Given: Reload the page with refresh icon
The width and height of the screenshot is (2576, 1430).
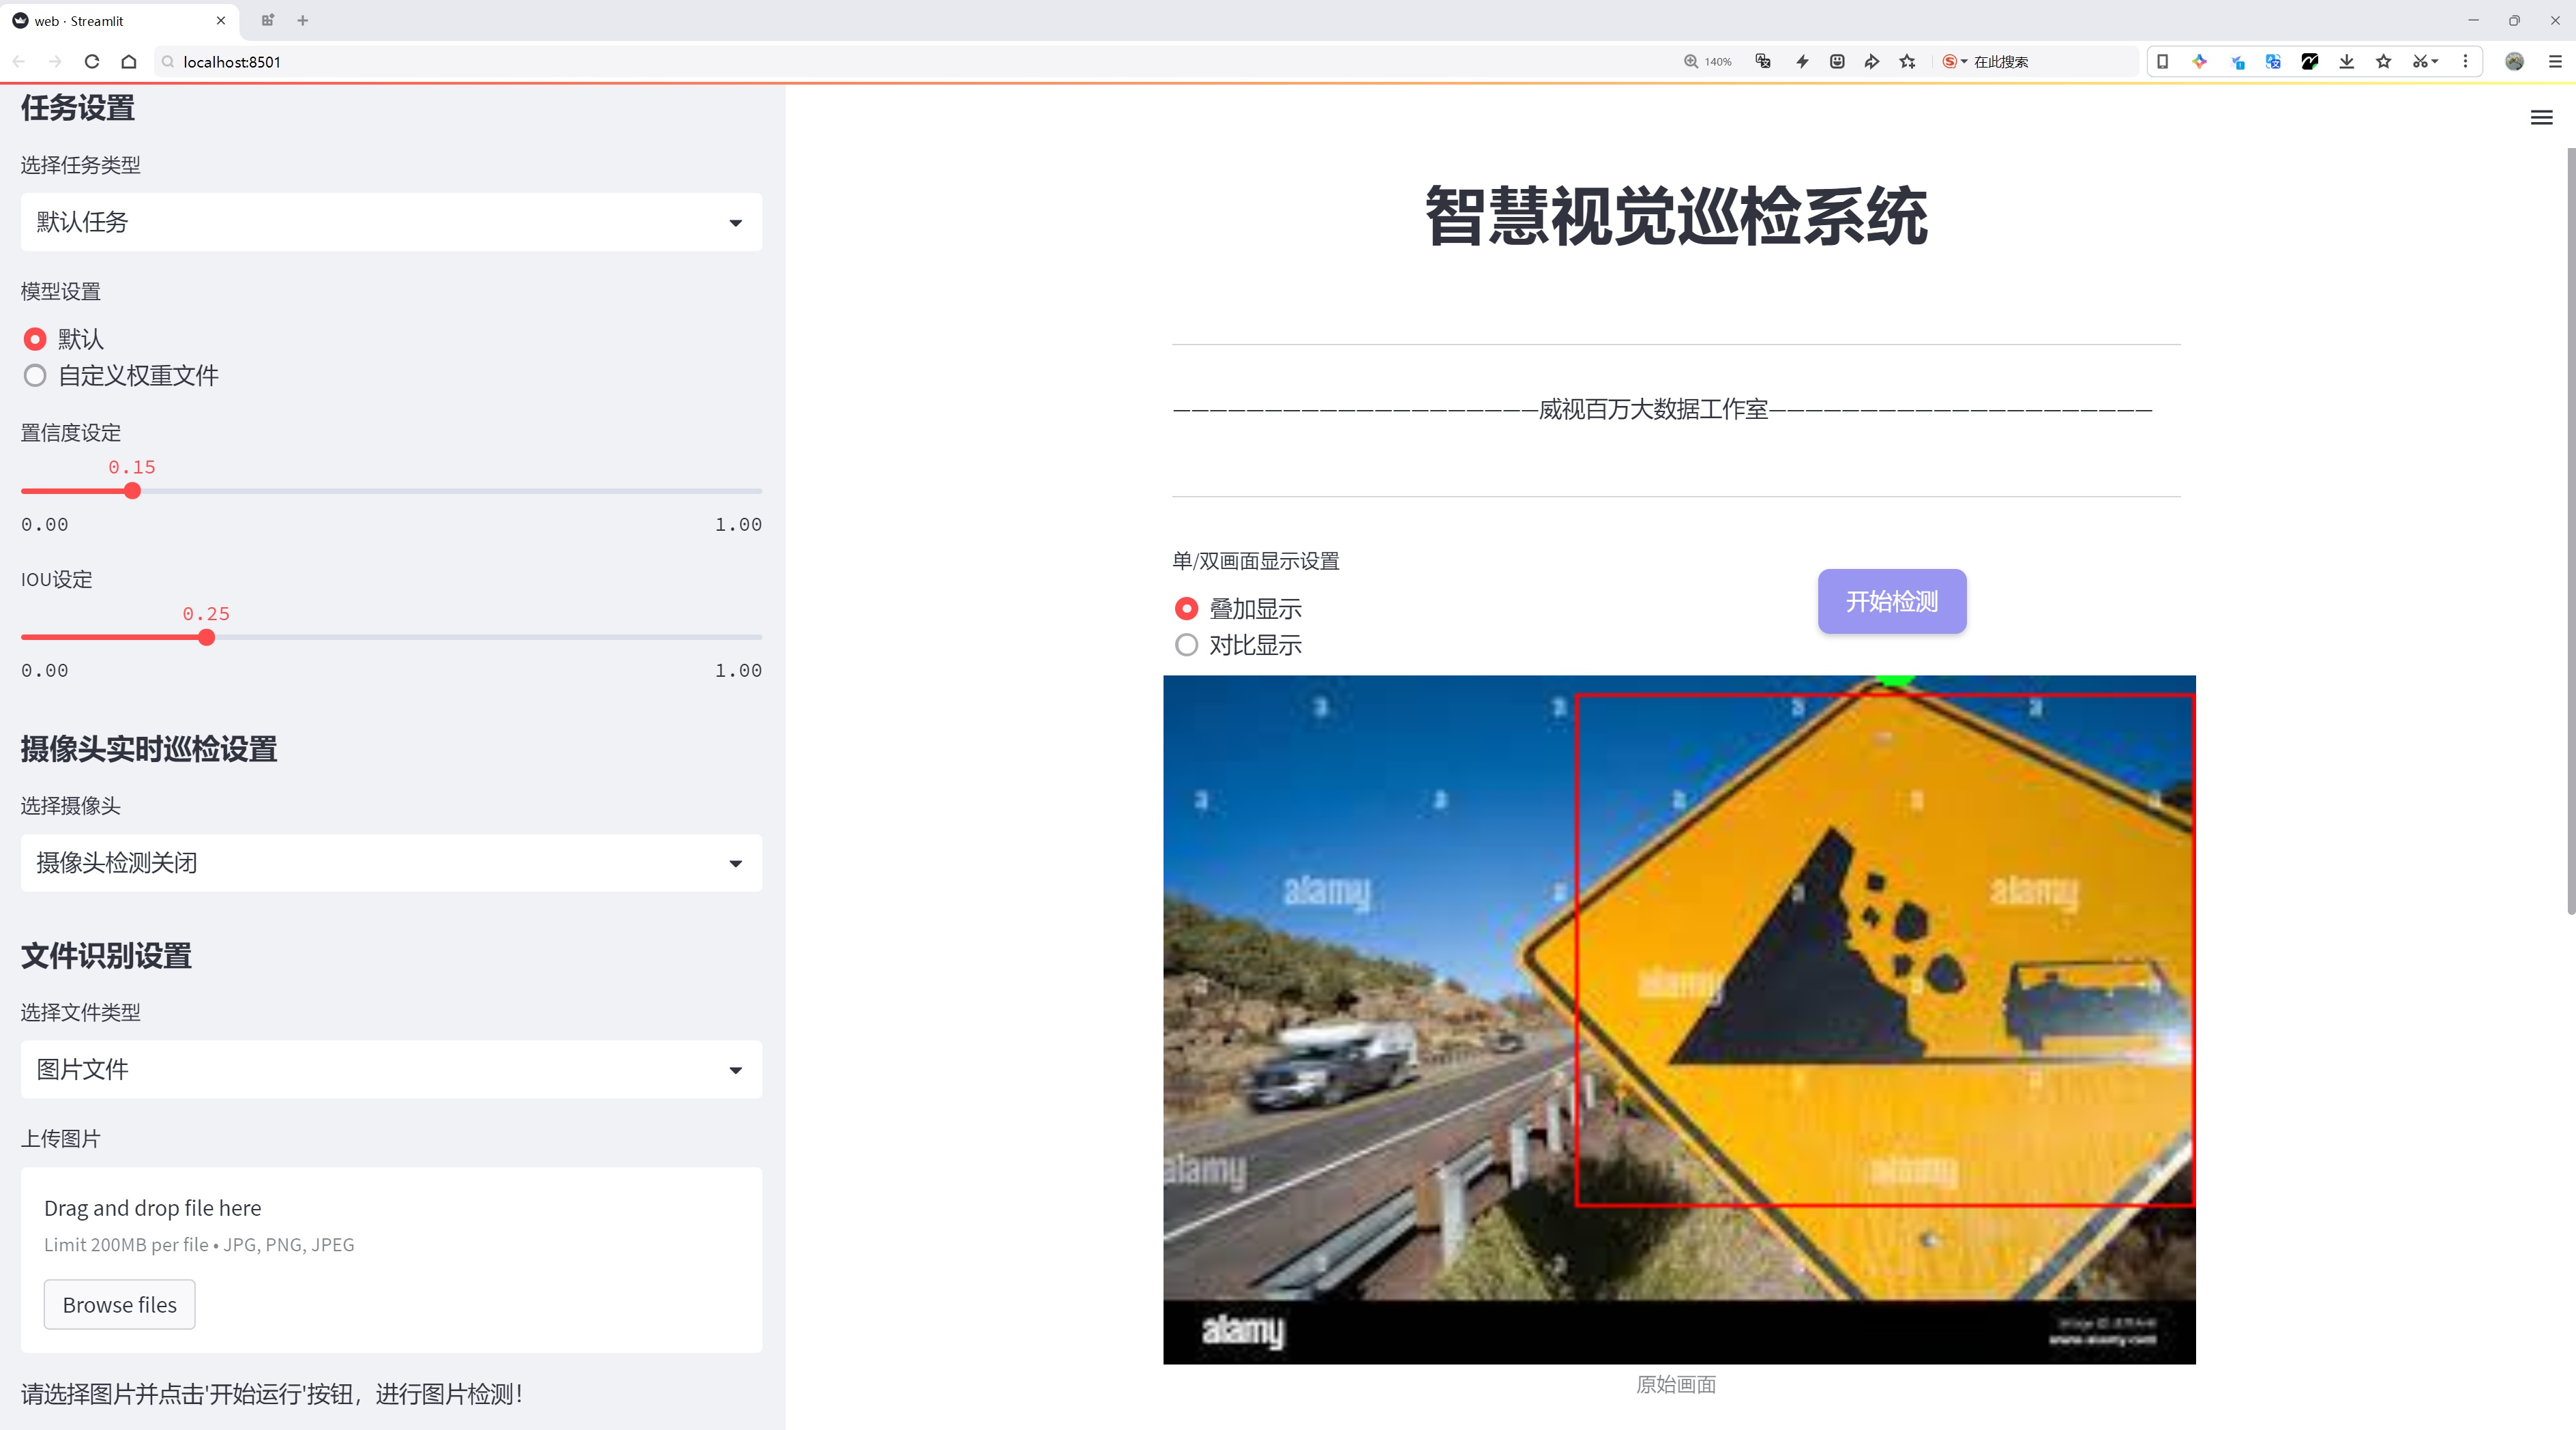Looking at the screenshot, I should point(92,62).
